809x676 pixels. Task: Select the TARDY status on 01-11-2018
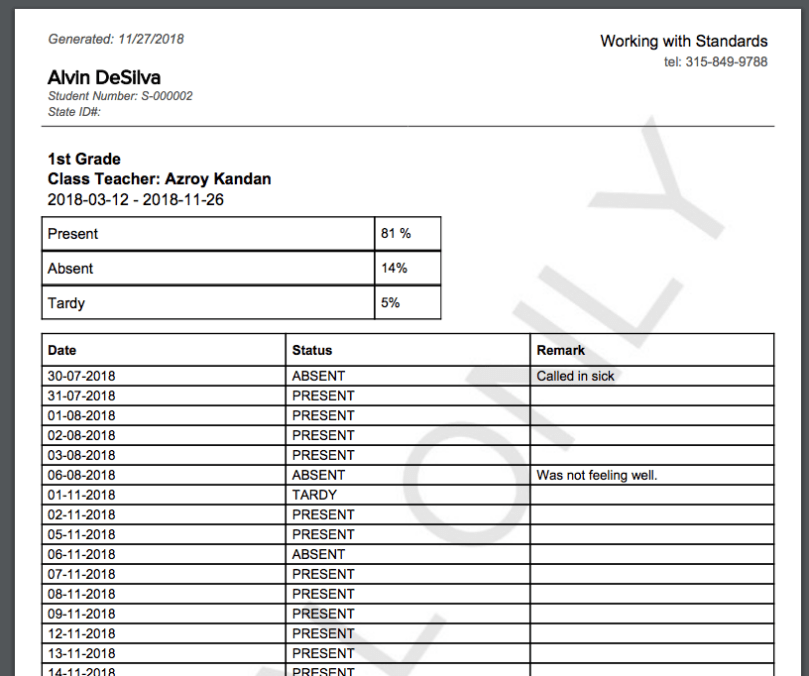(x=314, y=494)
